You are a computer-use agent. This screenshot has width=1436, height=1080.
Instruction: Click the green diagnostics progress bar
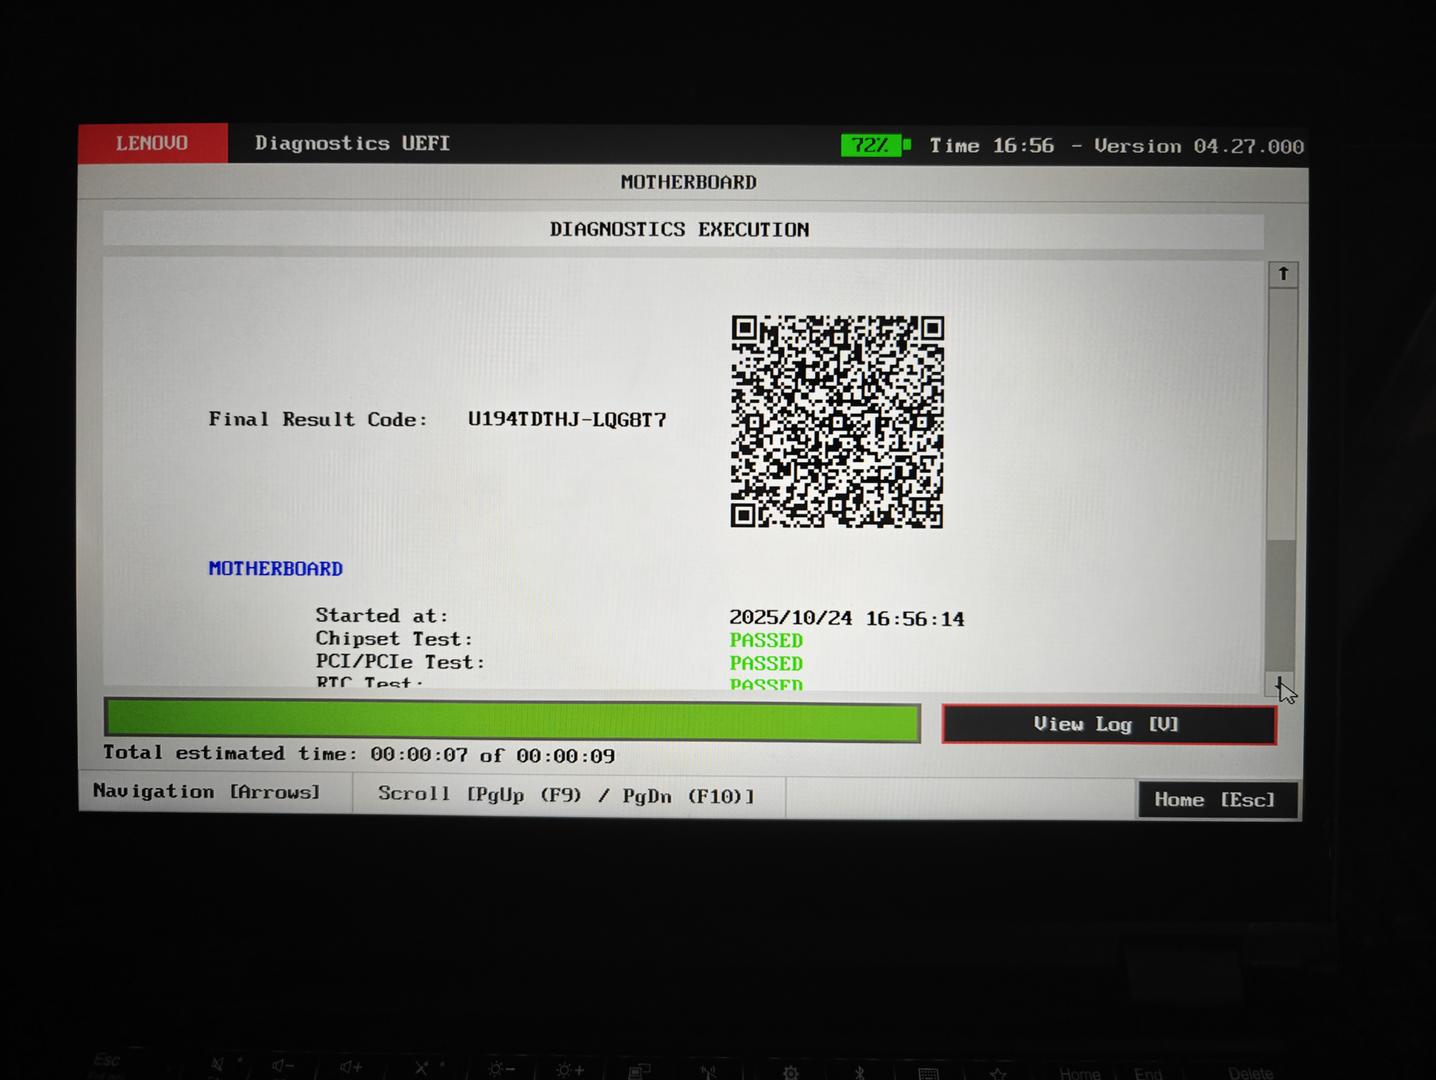click(511, 721)
